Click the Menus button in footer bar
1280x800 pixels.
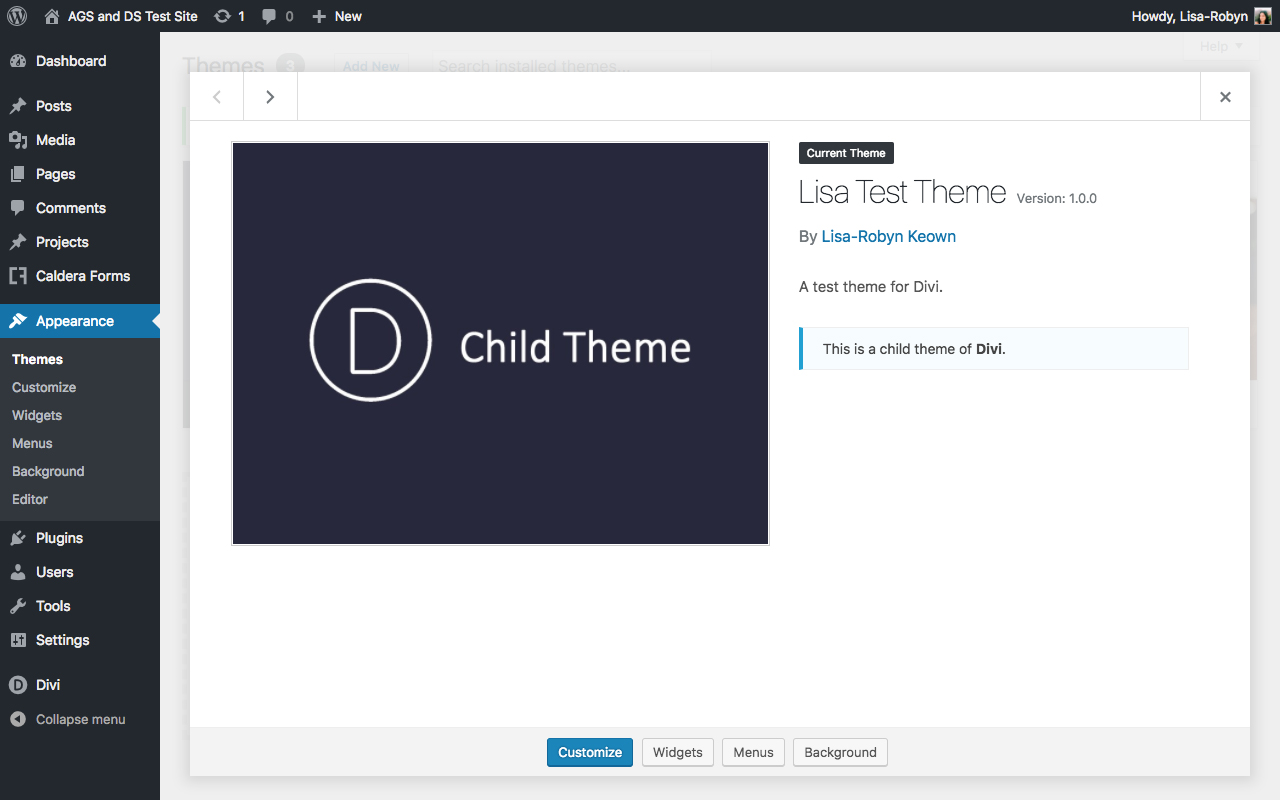click(753, 752)
